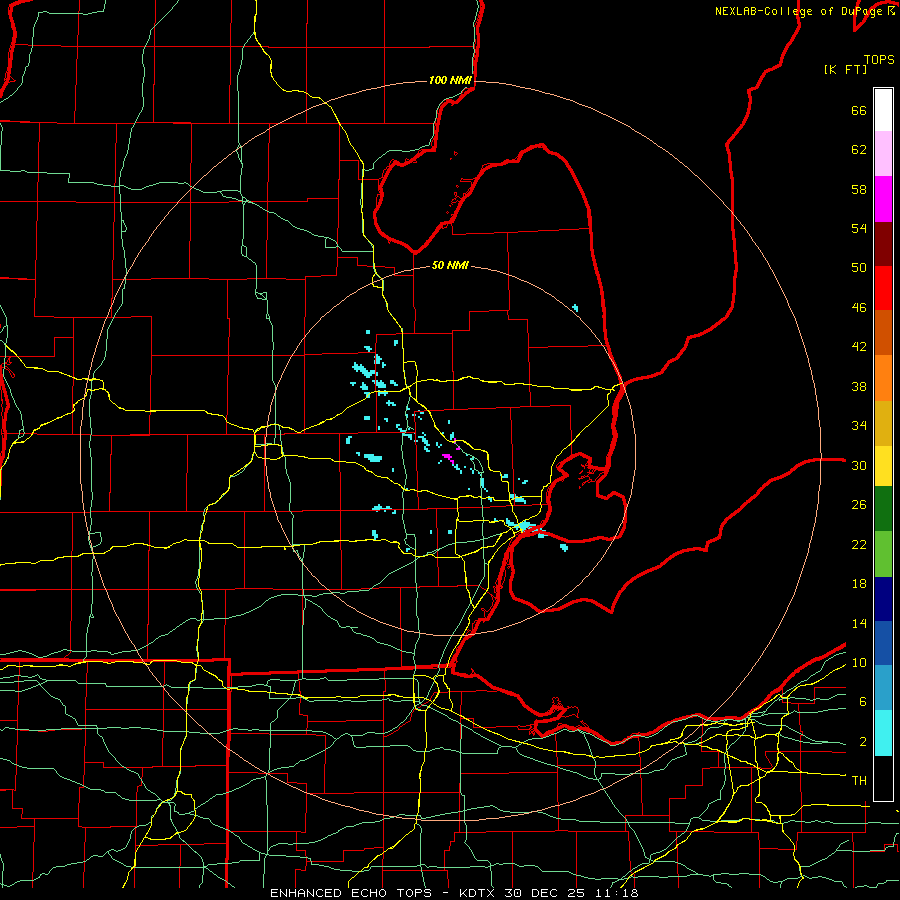
Task: Click the legend value "58"
Action: tap(859, 189)
